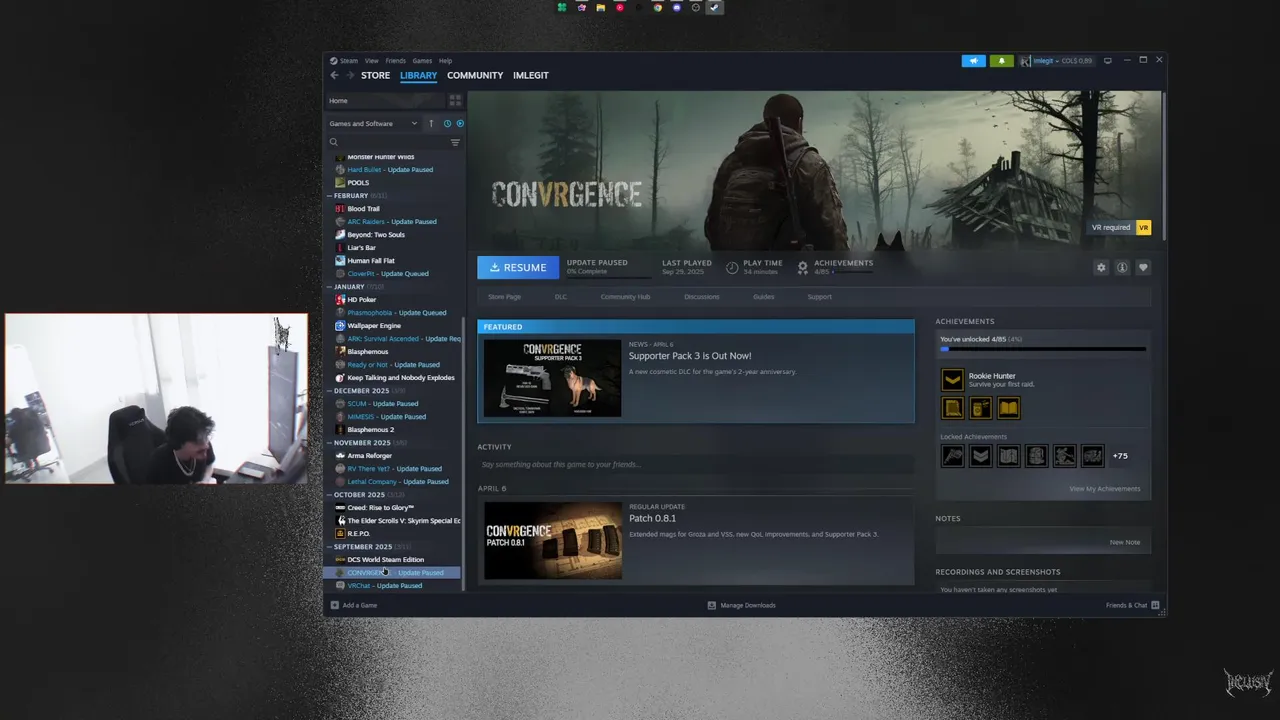Screen dimensions: 1280x720
Task: Toggle recent activity clock filter icon
Action: click(x=447, y=123)
